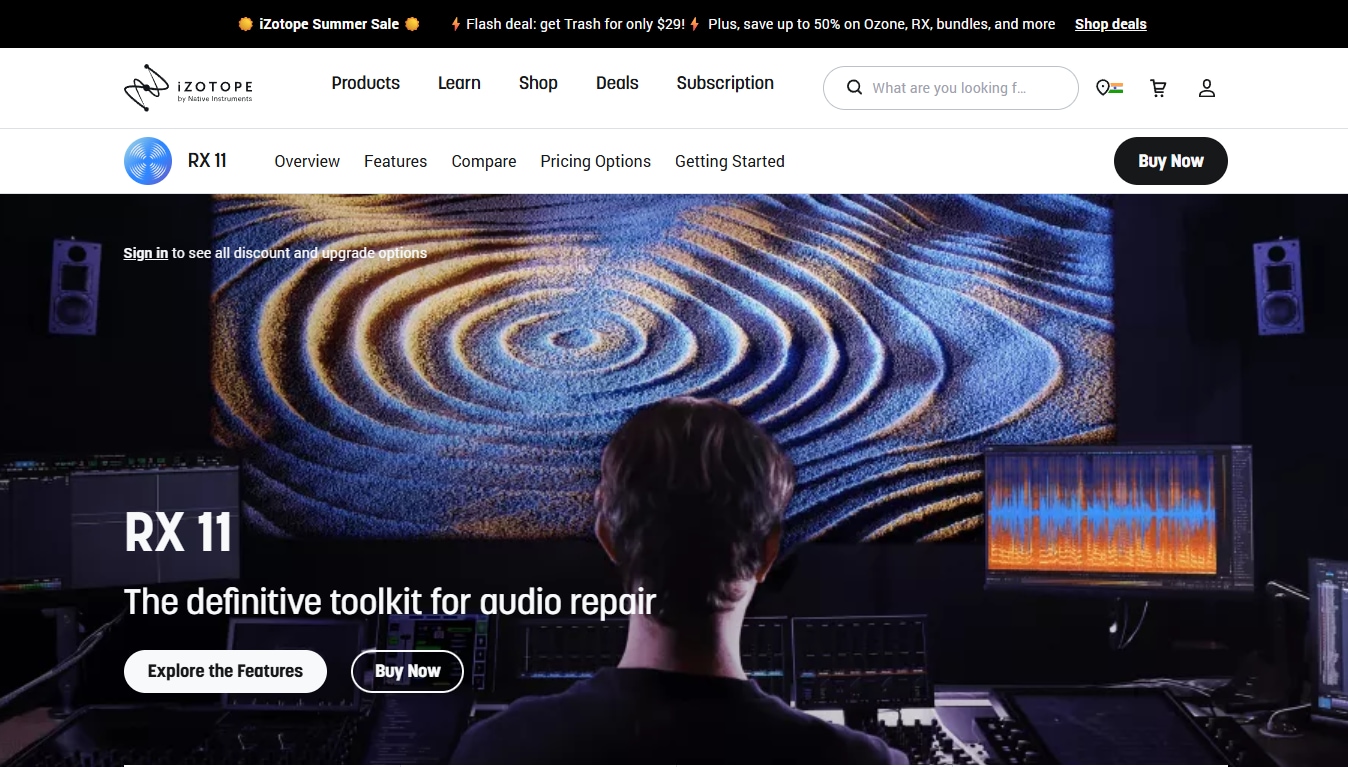
Task: Click Explore the Features button
Action: click(x=225, y=671)
